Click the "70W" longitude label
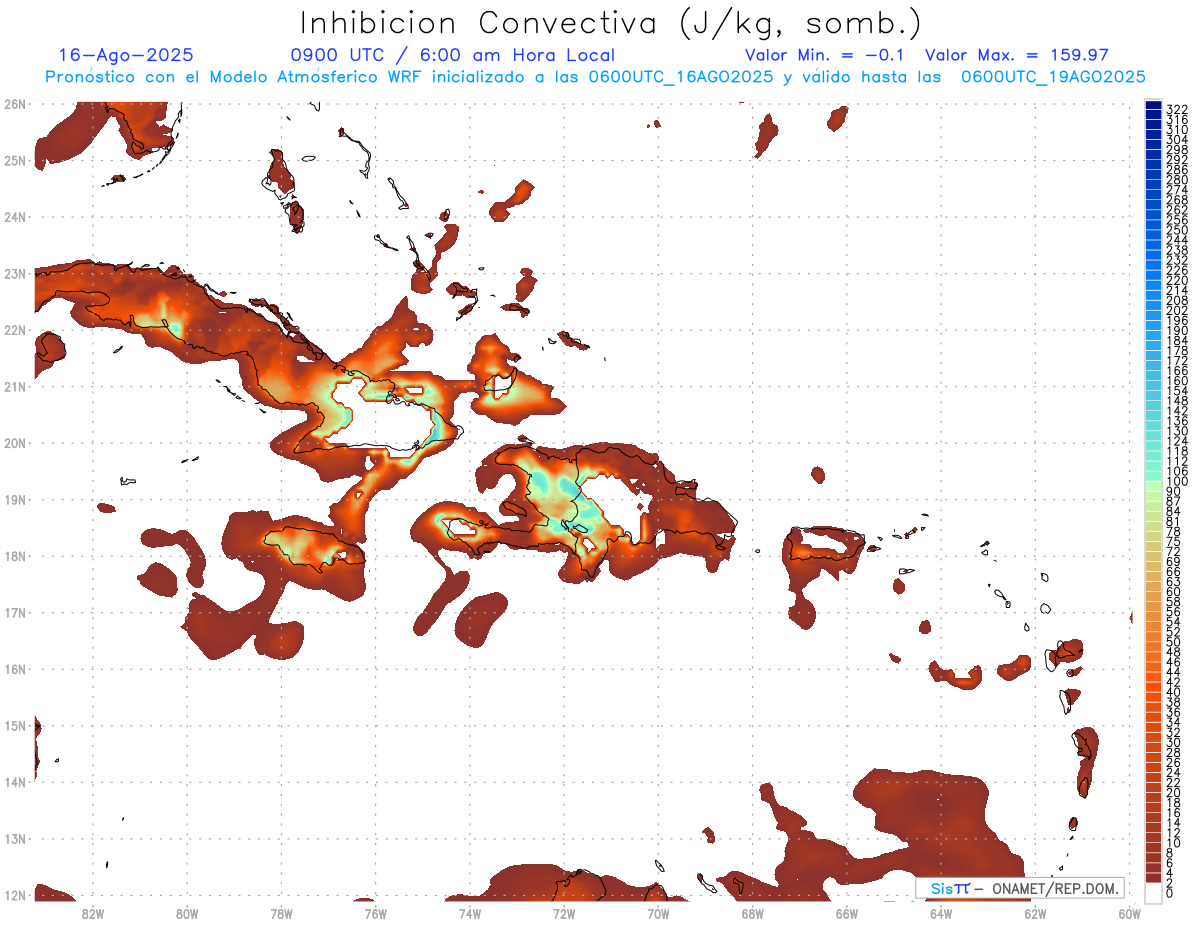 pos(657,913)
